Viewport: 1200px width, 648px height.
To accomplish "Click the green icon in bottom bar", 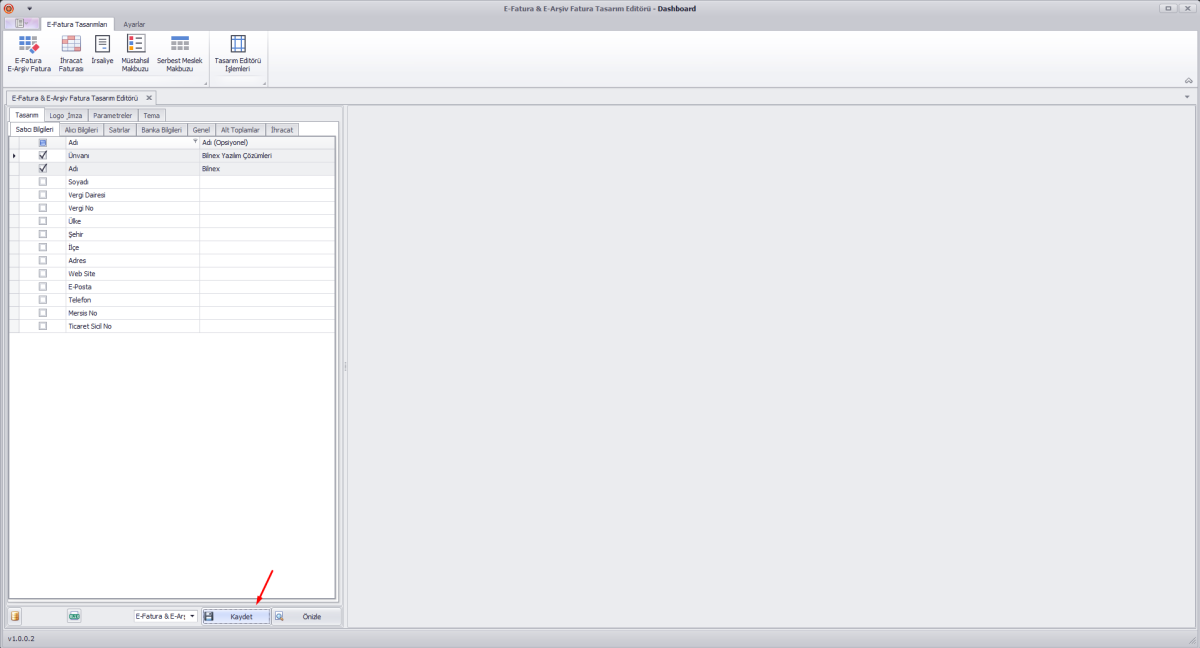I will pyautogui.click(x=74, y=616).
